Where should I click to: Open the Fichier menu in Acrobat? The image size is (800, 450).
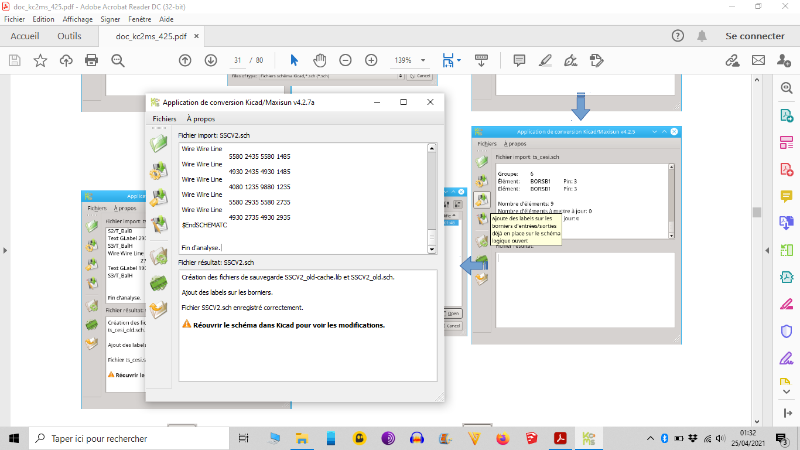(x=14, y=19)
